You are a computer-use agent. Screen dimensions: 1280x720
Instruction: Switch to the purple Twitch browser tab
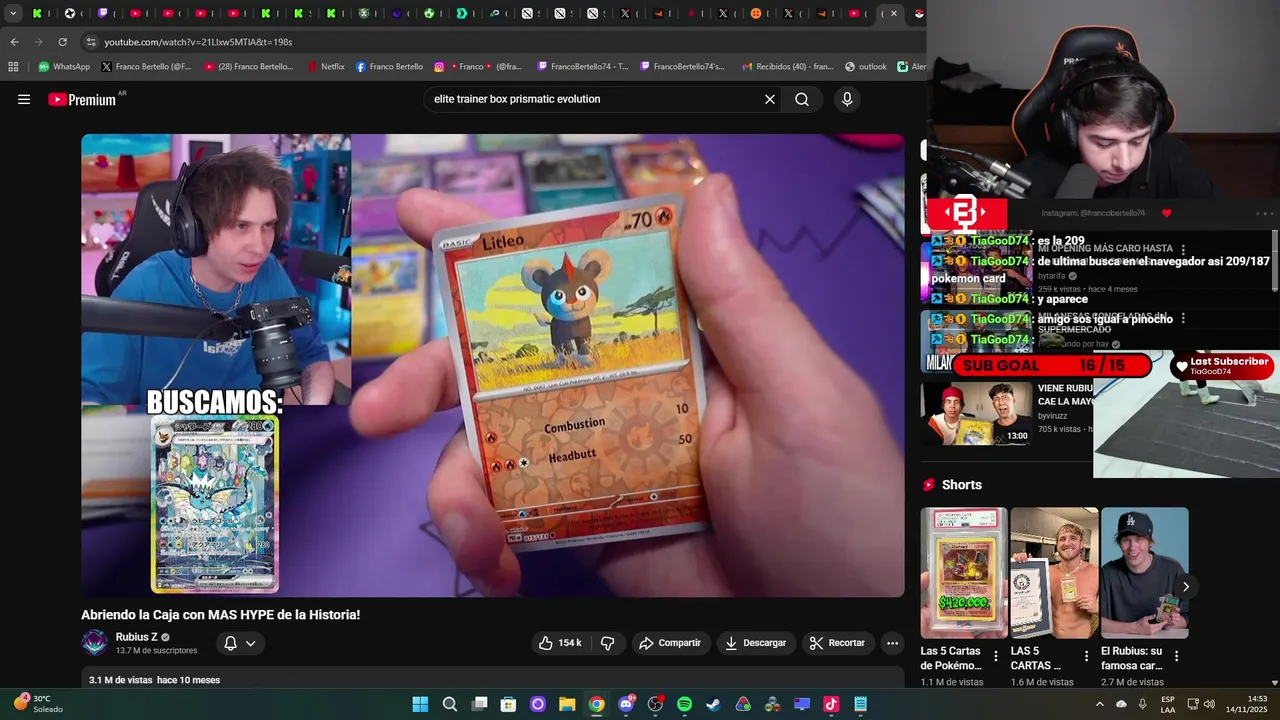tap(103, 13)
